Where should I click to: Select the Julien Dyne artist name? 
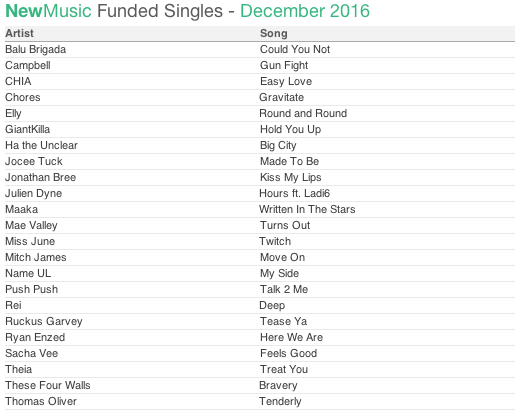(x=33, y=193)
